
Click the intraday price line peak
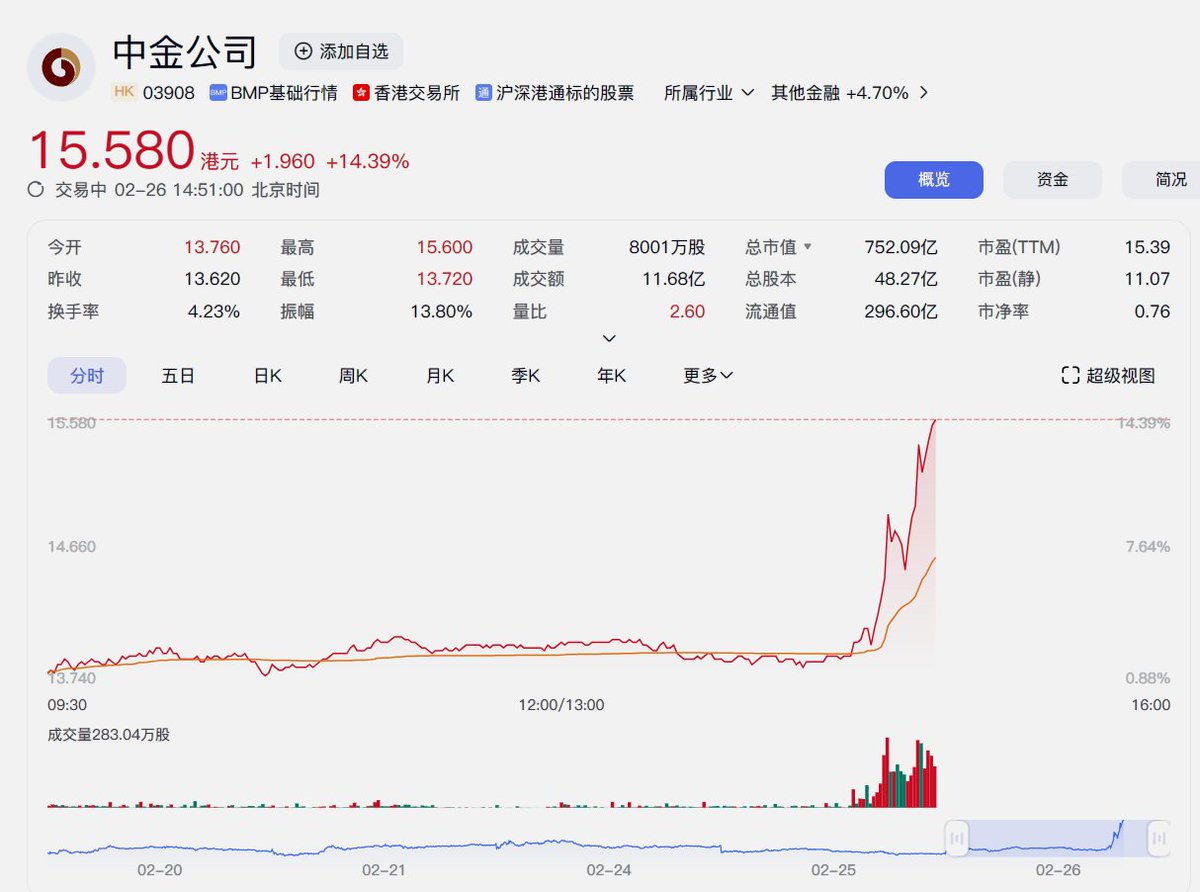934,422
